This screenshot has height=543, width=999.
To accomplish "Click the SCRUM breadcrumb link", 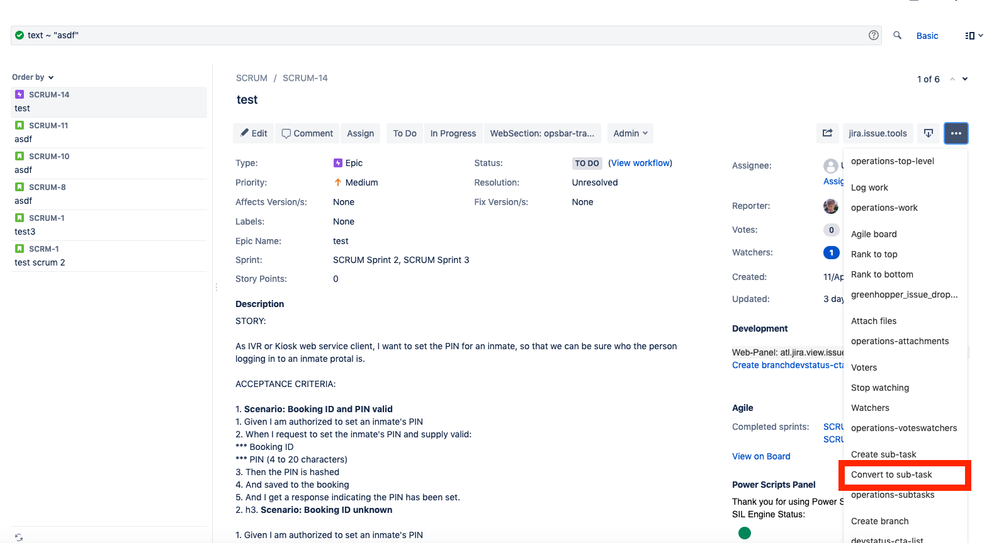I will pyautogui.click(x=252, y=78).
